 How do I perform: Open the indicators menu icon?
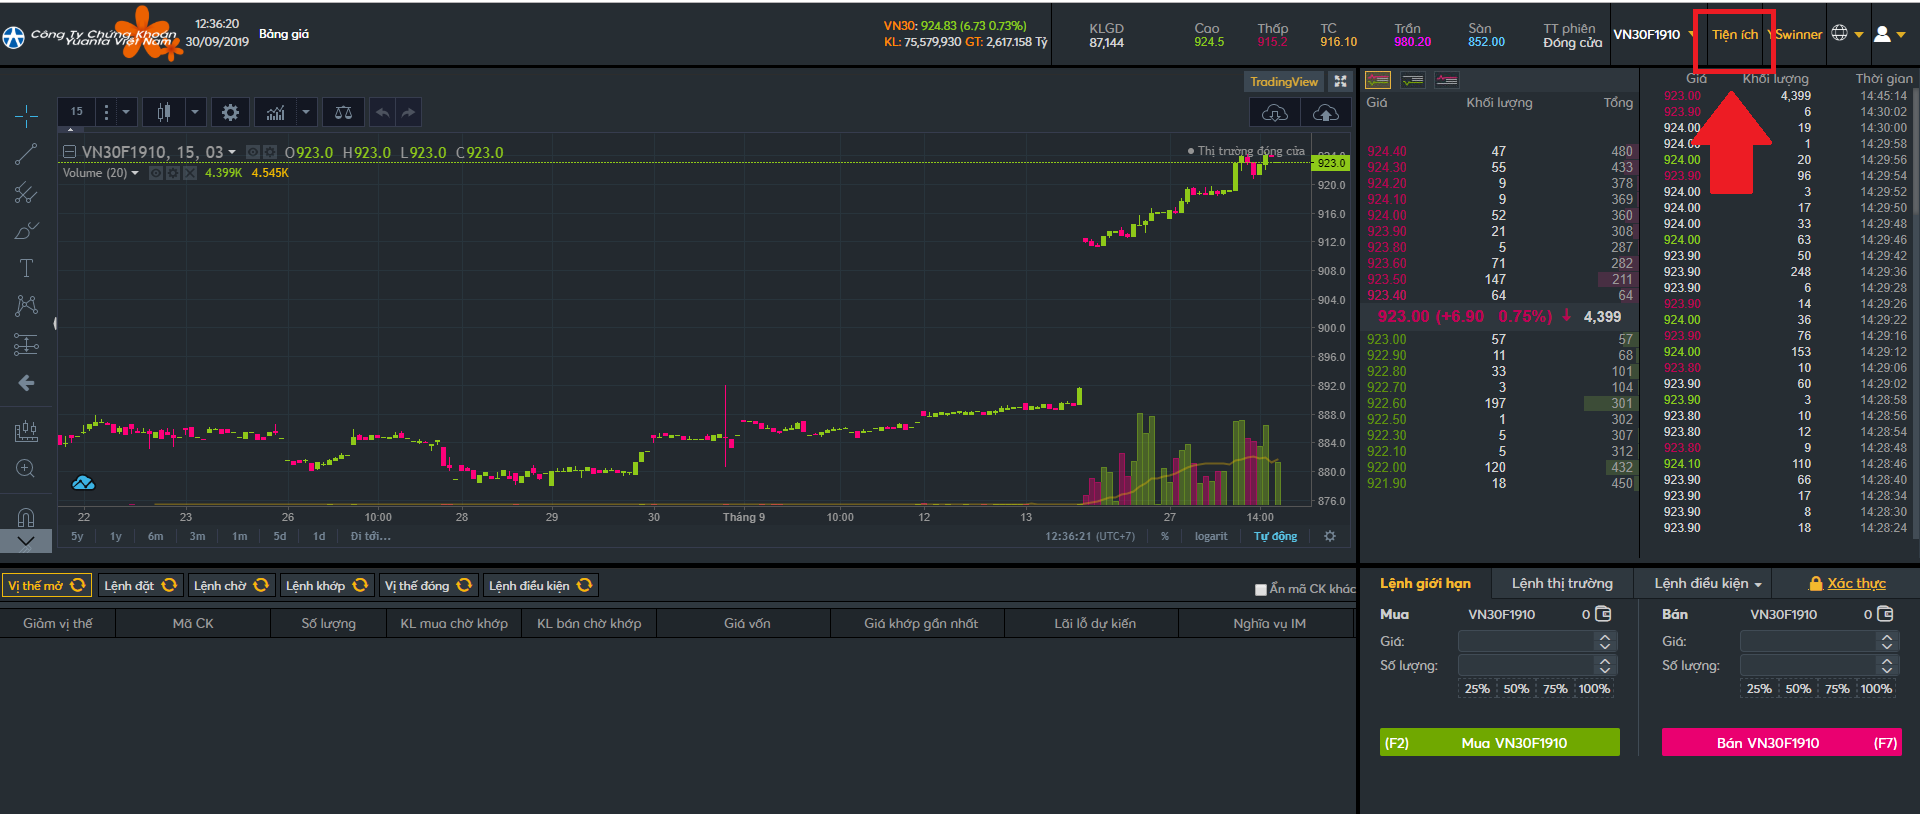(275, 112)
